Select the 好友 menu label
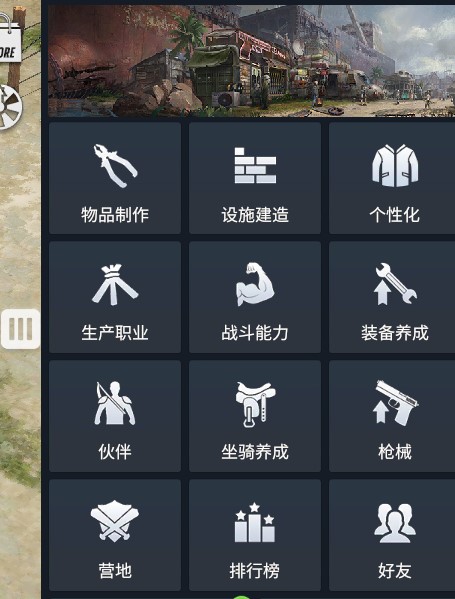 pos(395,571)
